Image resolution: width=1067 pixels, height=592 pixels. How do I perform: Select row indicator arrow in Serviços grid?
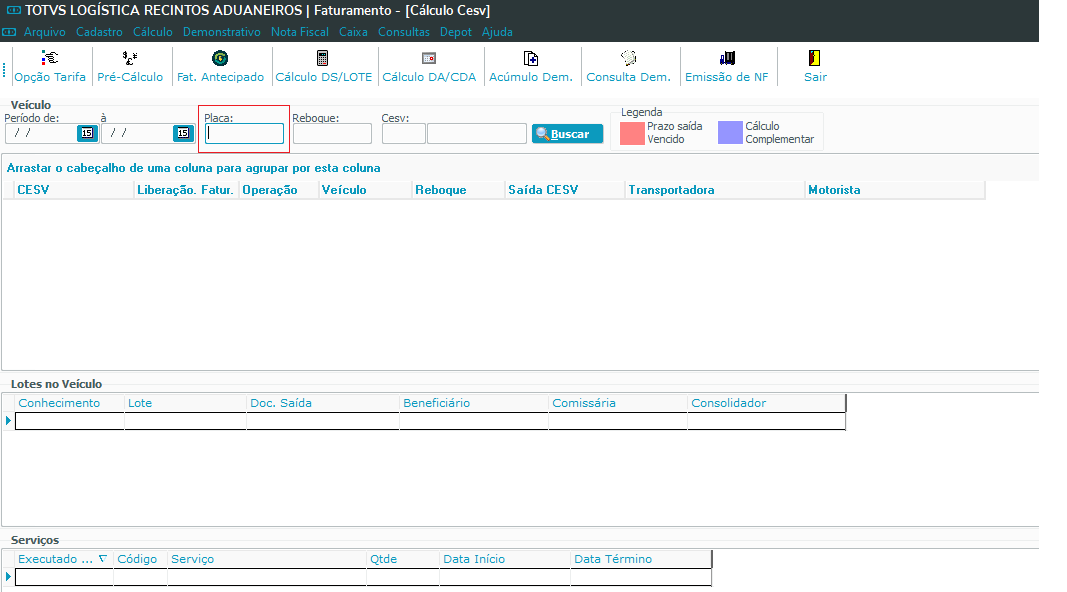(x=8, y=577)
